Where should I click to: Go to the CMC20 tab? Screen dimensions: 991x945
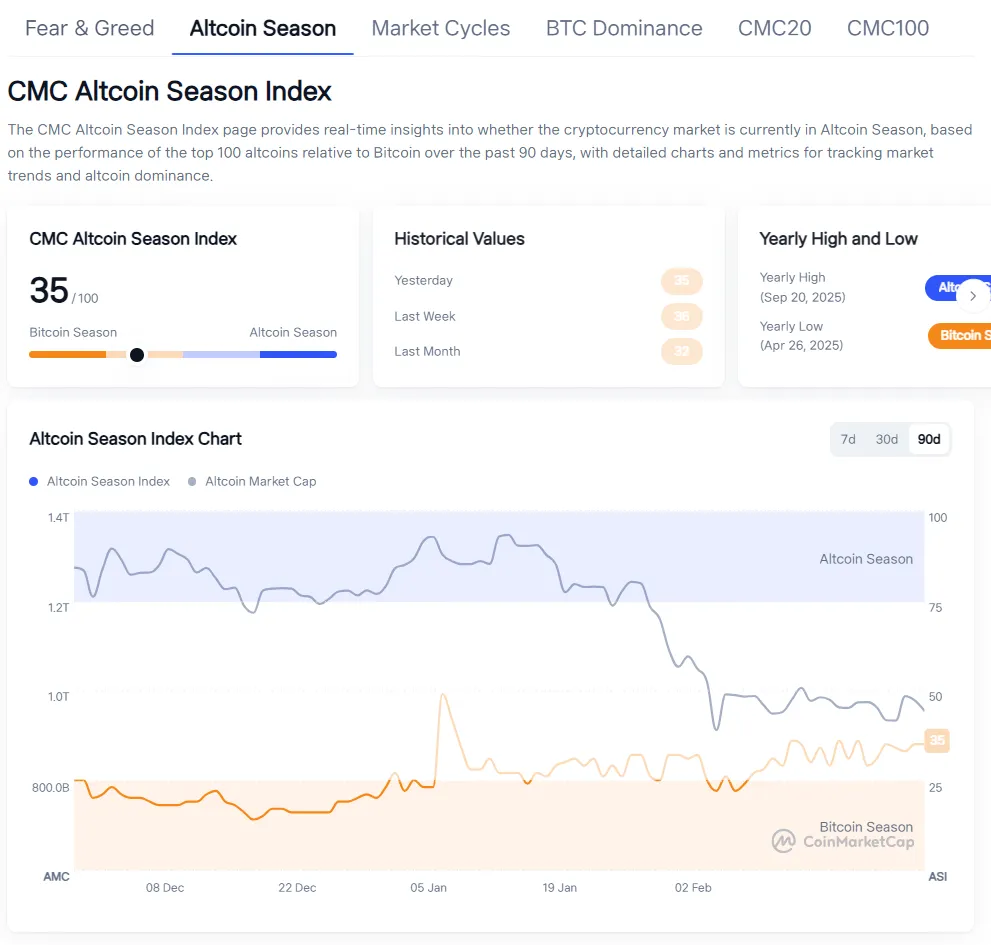point(775,28)
